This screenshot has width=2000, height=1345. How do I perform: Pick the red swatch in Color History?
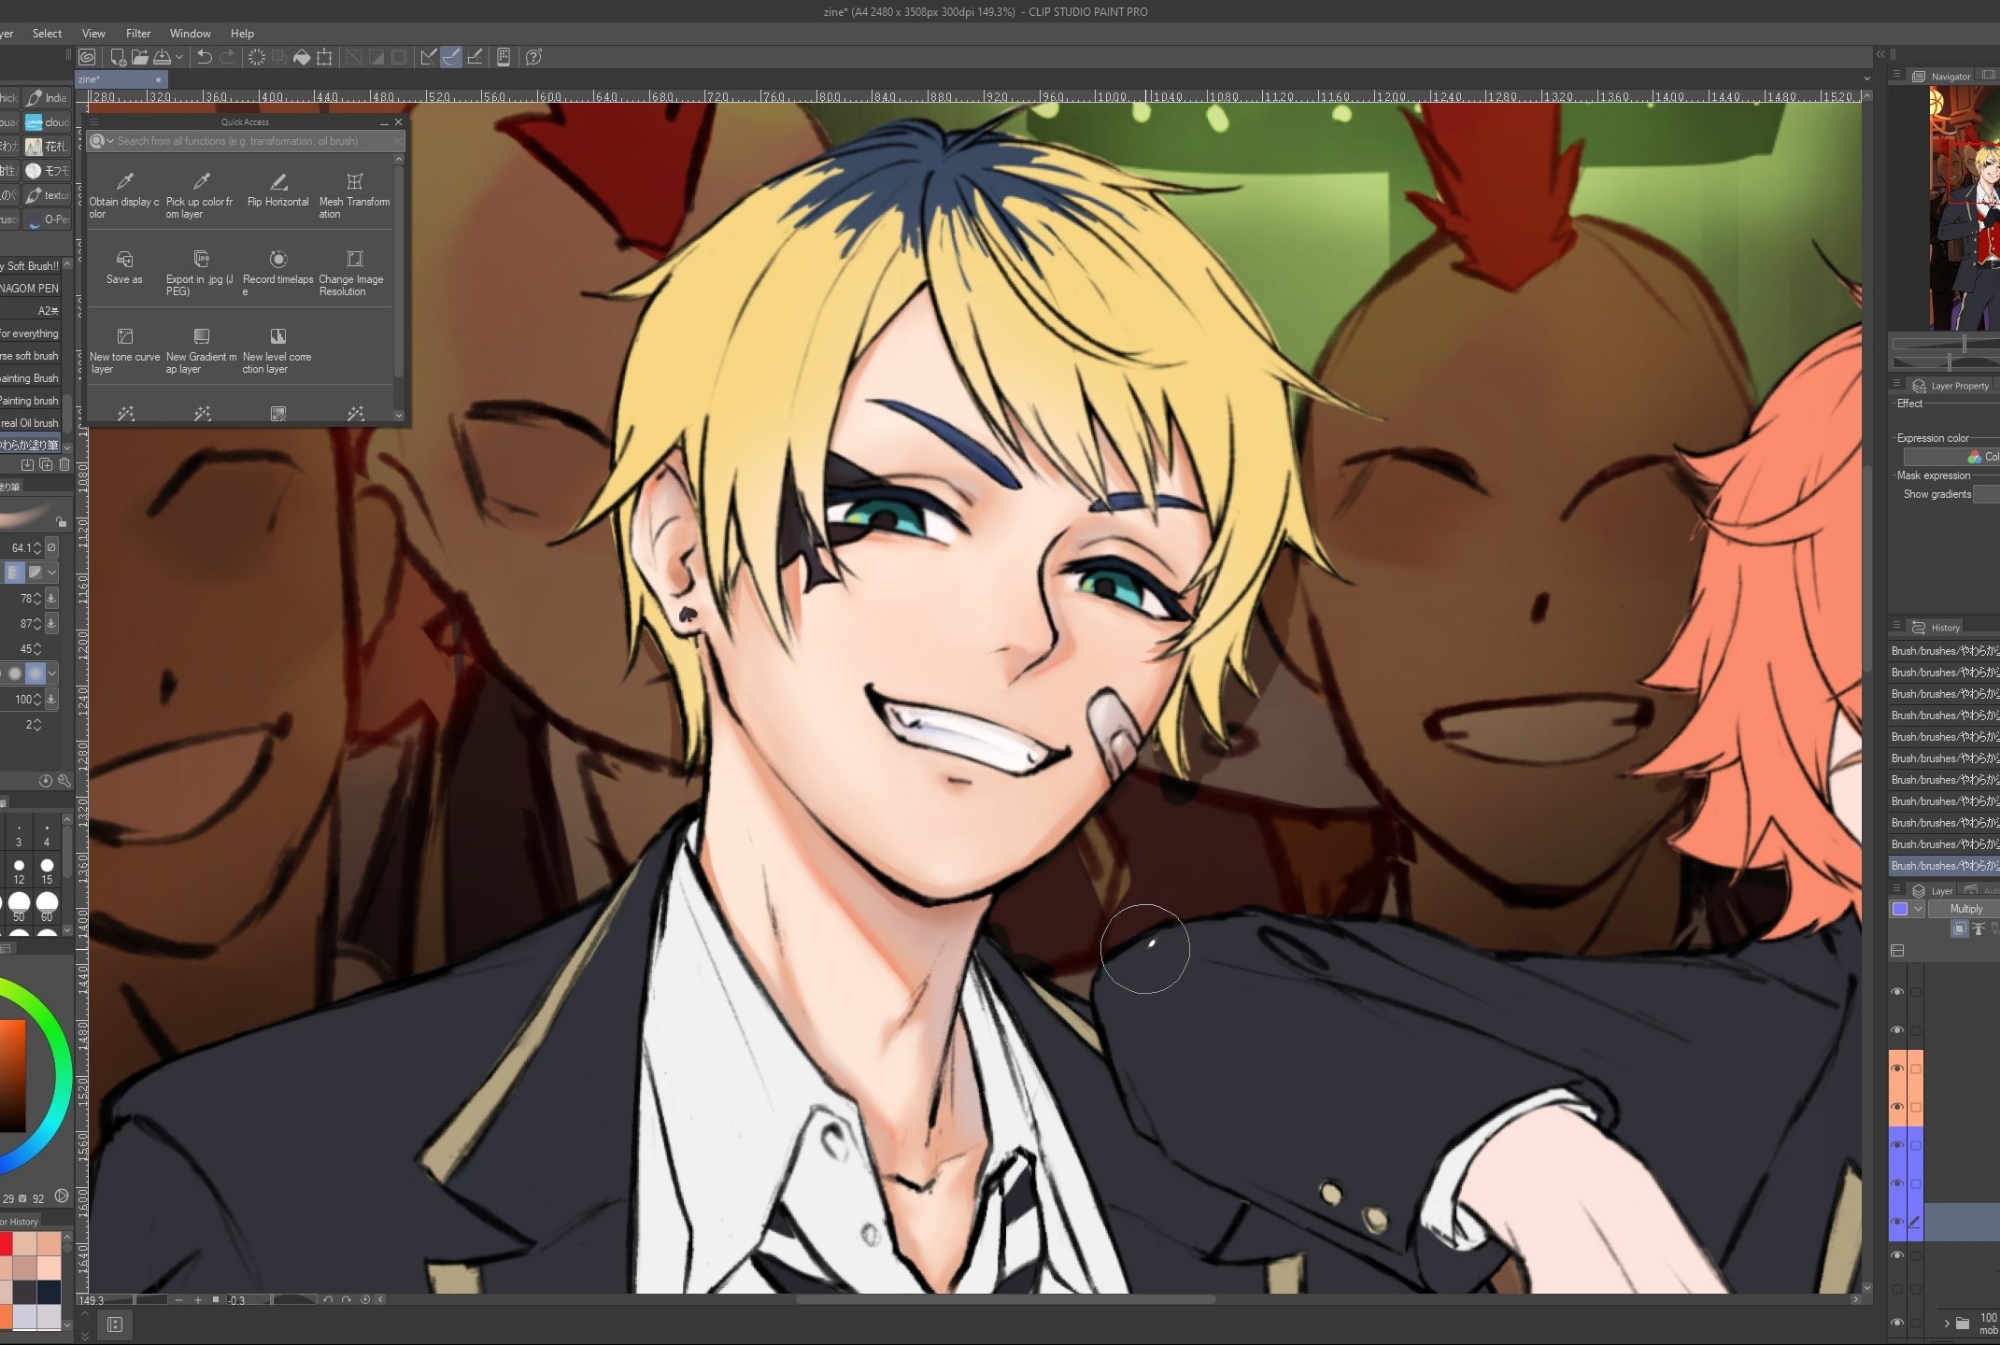click(x=5, y=1244)
